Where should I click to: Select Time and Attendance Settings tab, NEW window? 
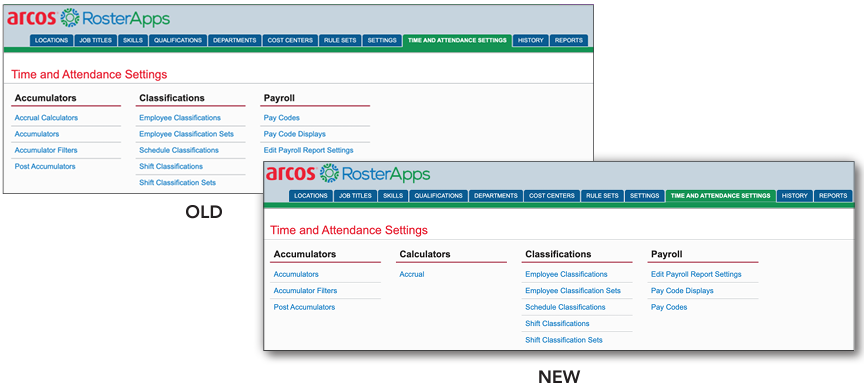721,196
